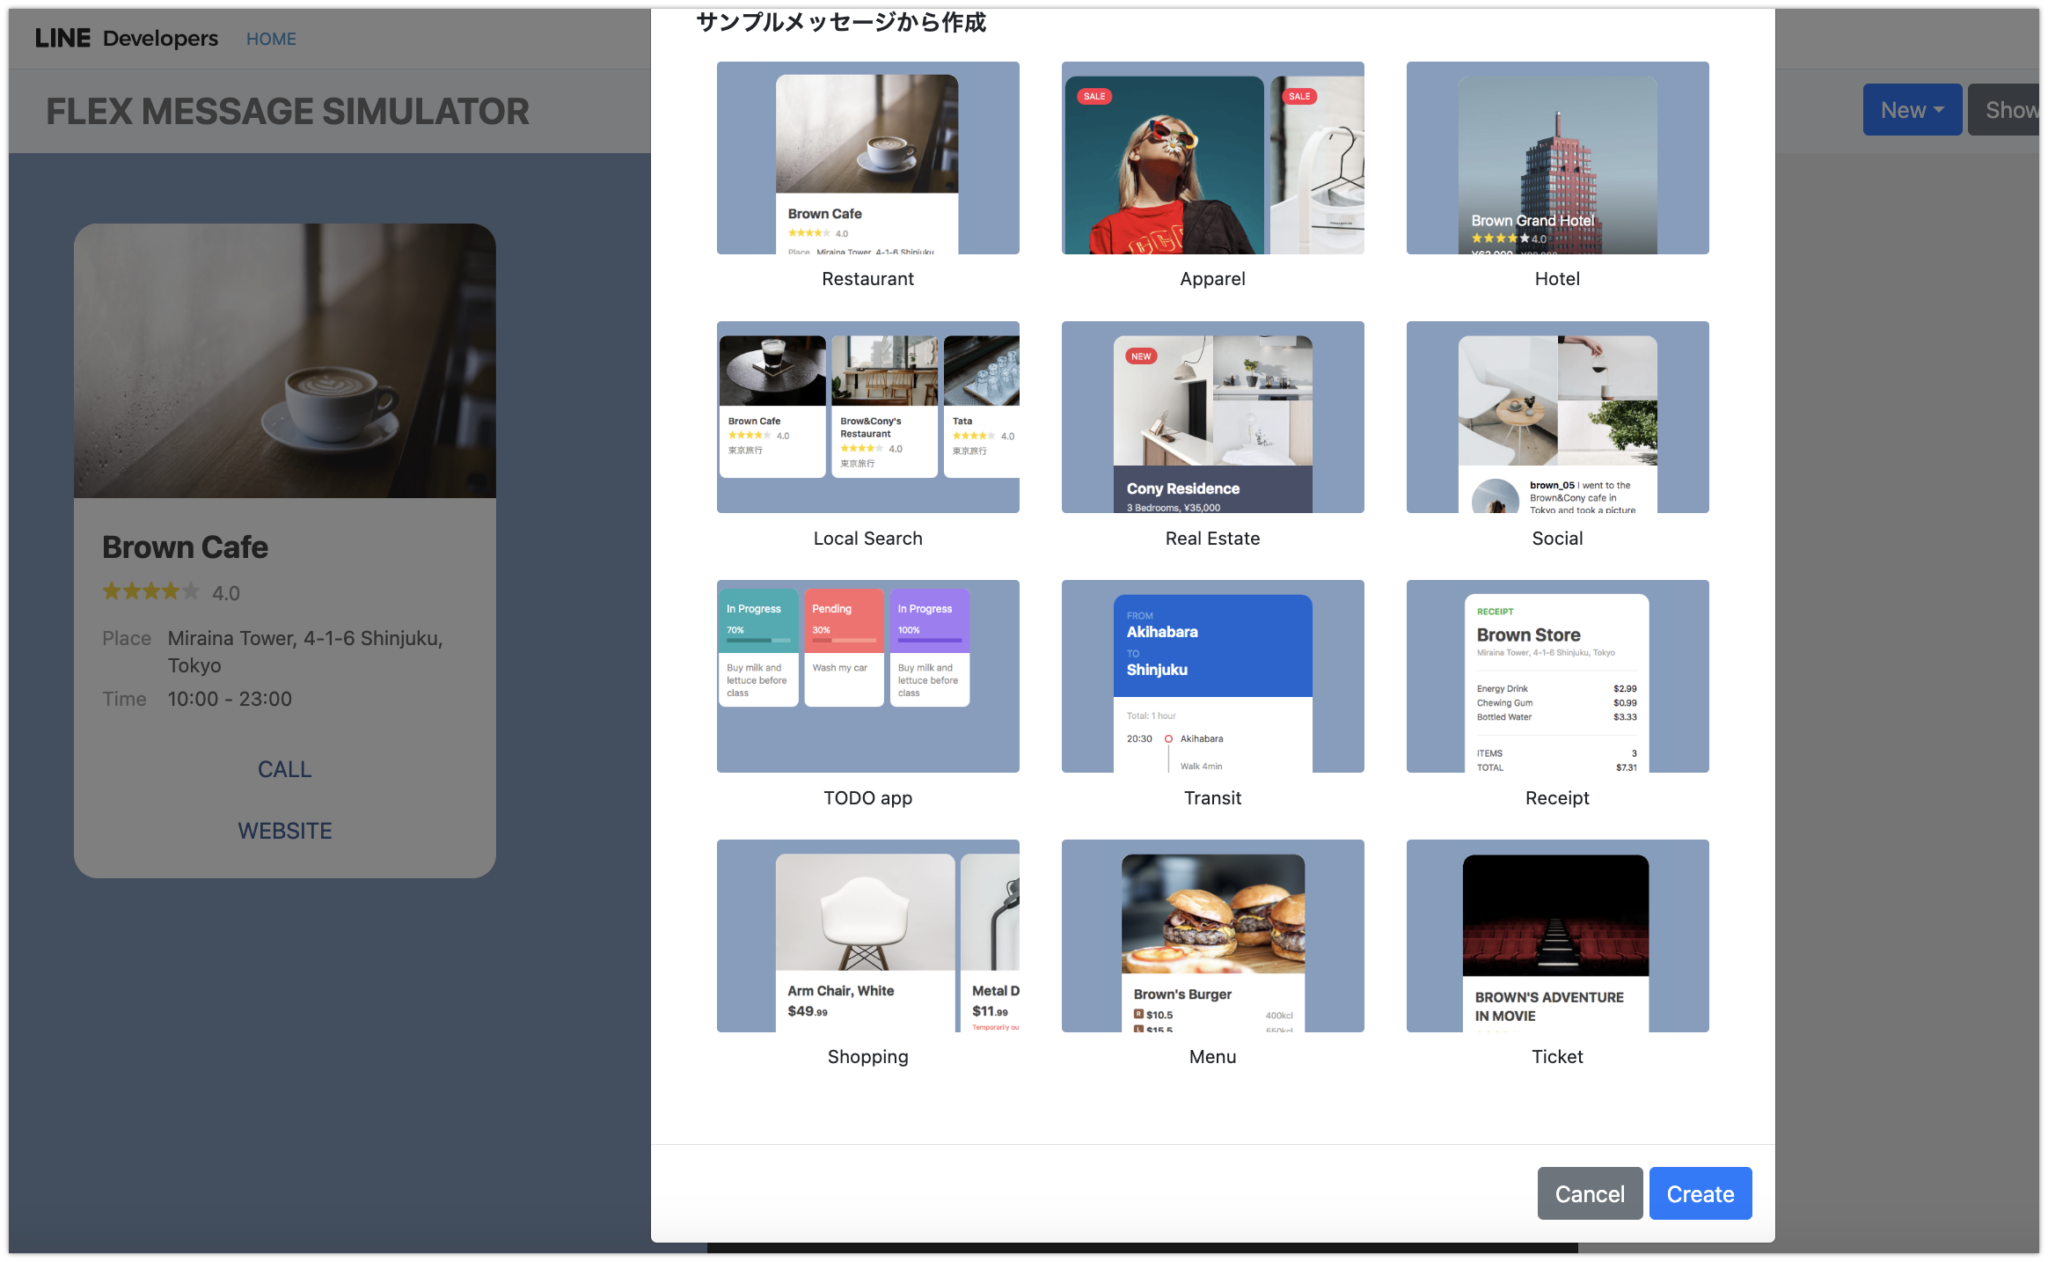Go to HOME in the header
Image resolution: width=2048 pixels, height=1262 pixels.
pos(271,39)
